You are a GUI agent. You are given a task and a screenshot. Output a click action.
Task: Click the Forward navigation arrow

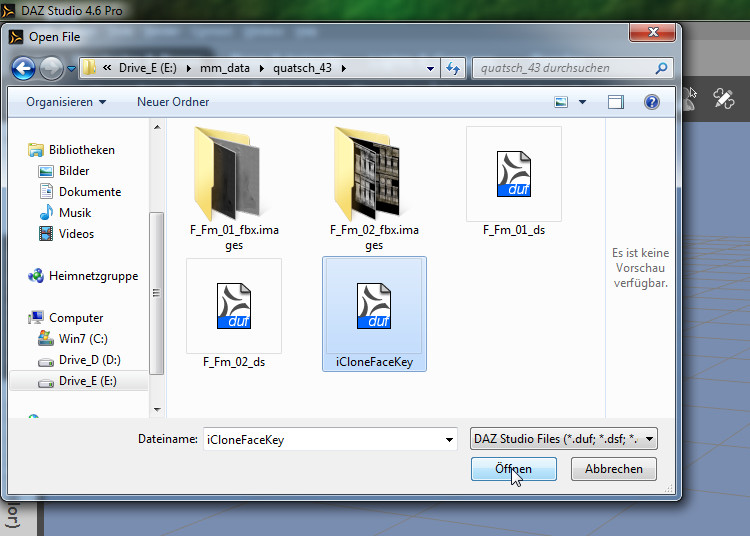[x=51, y=68]
